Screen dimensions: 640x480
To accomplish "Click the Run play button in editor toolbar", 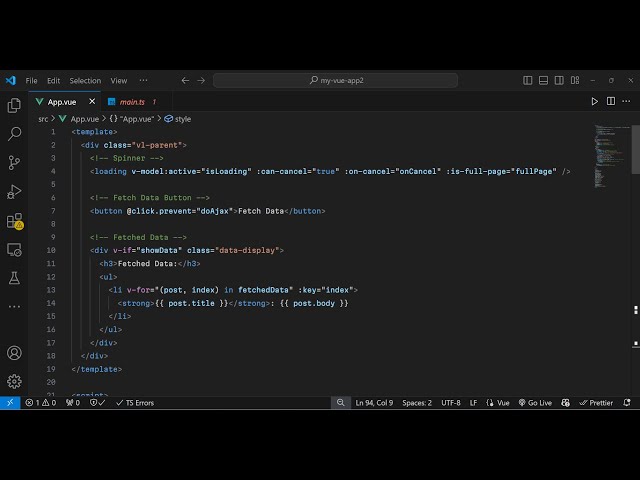I will tap(595, 101).
